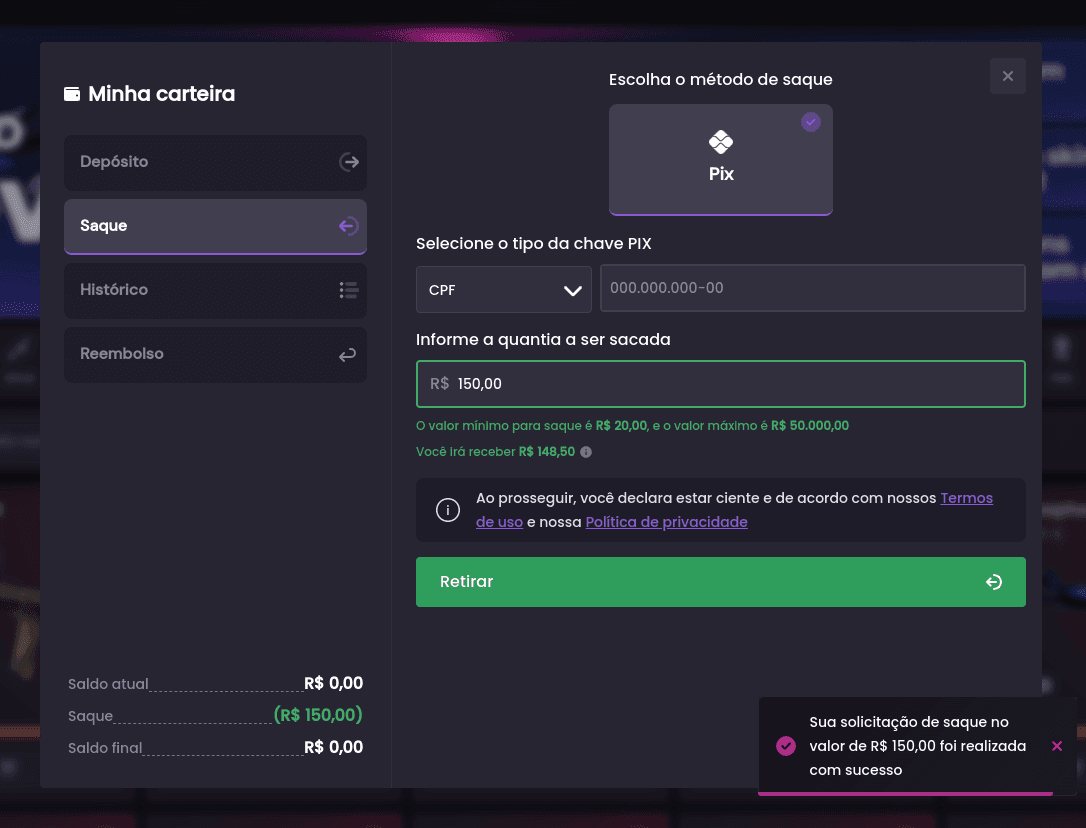Open the Reembolso section
The height and width of the screenshot is (828, 1086).
[215, 355]
